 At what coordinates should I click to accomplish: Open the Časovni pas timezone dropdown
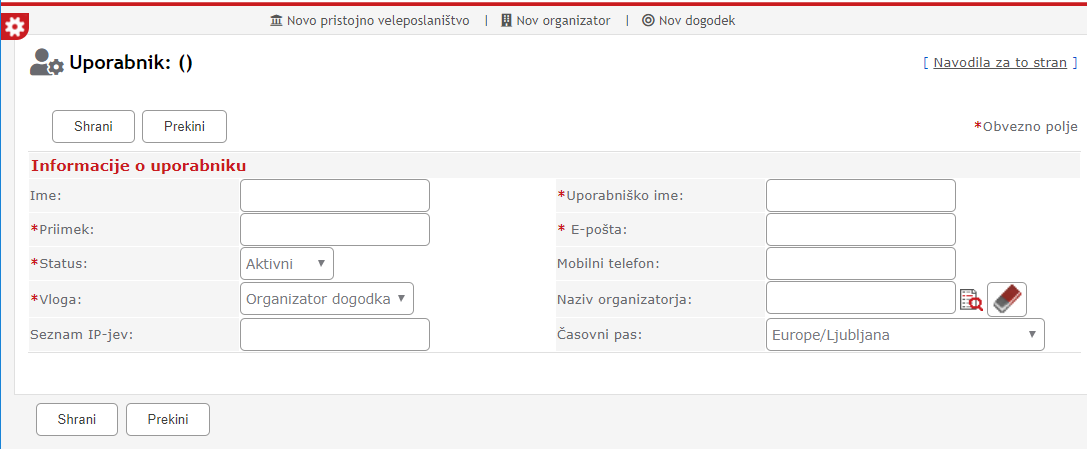pyautogui.click(x=905, y=335)
